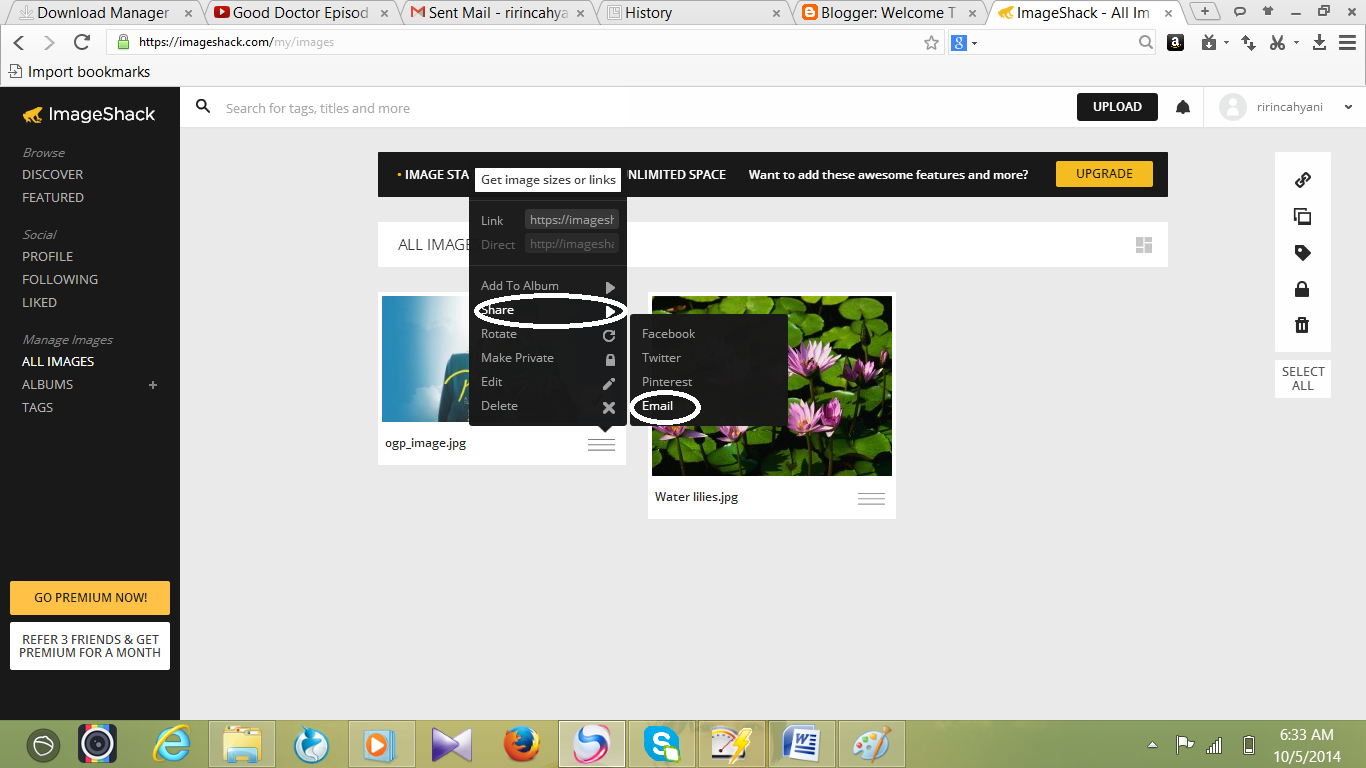Image resolution: width=1366 pixels, height=768 pixels.
Task: Show hidden system tray icons
Action: (x=1152, y=745)
